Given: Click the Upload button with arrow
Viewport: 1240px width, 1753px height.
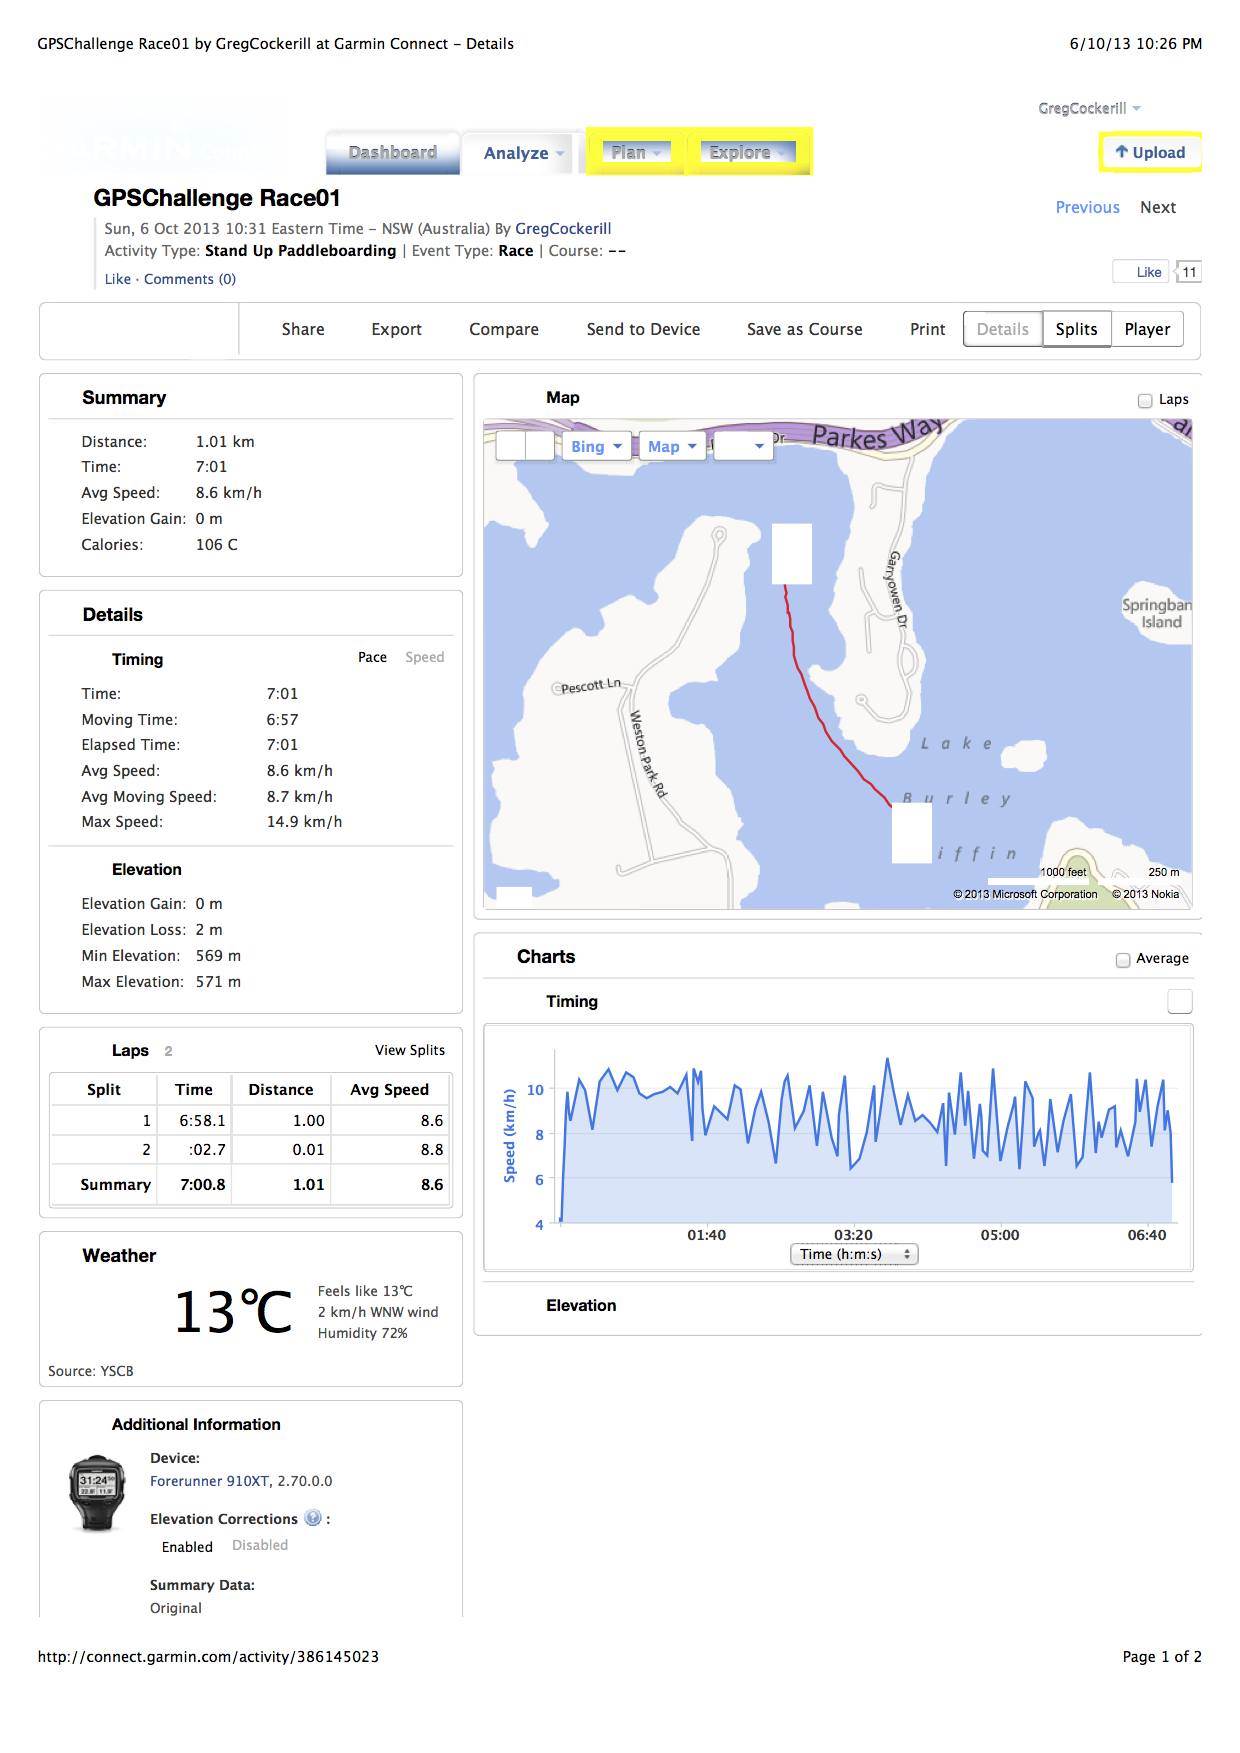Looking at the screenshot, I should click(x=1150, y=153).
